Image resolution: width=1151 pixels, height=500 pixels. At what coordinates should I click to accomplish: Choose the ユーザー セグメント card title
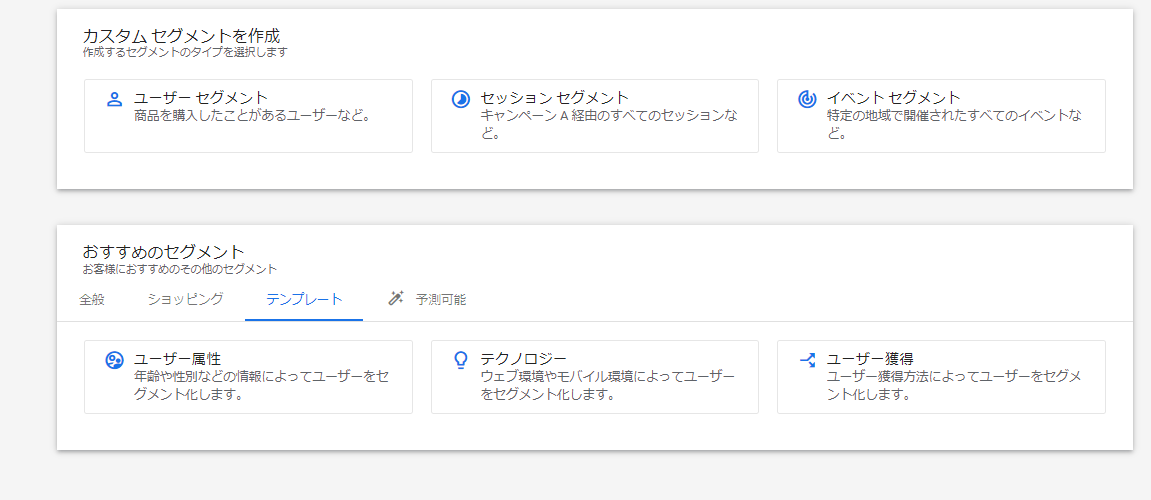(x=201, y=98)
